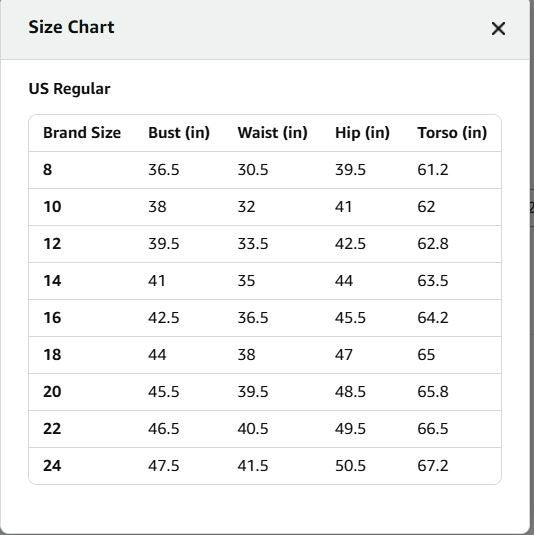Select brand size 18 row label
The width and height of the screenshot is (534, 535).
[52, 355]
